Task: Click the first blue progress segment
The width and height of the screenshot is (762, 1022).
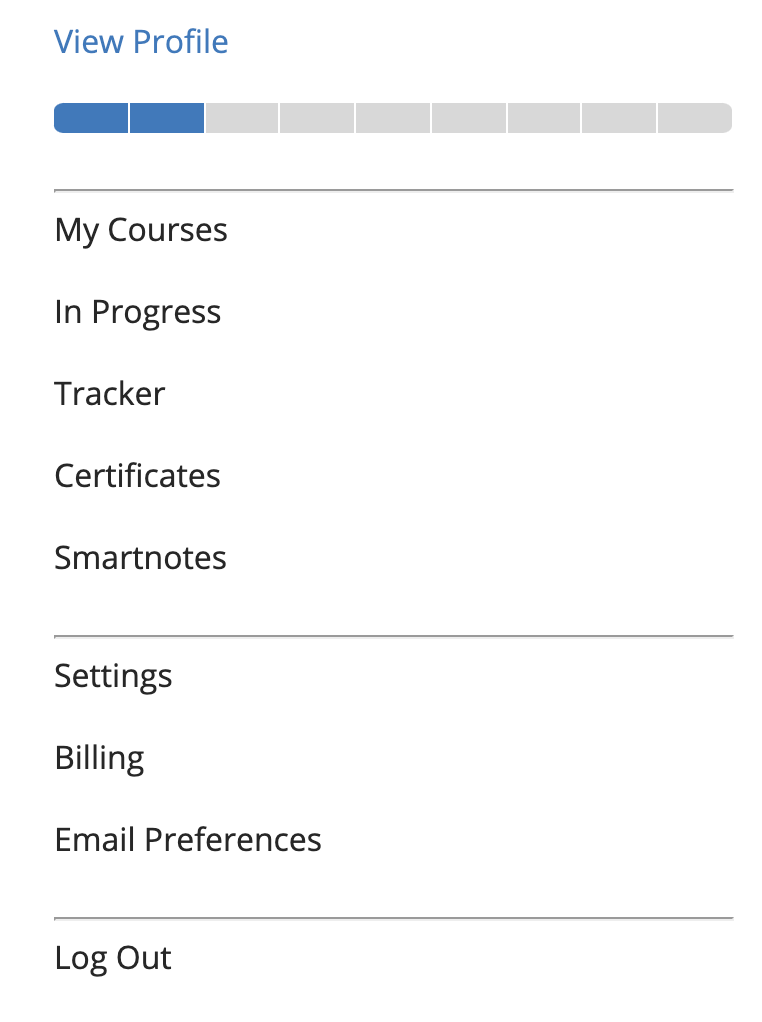Action: pyautogui.click(x=91, y=118)
